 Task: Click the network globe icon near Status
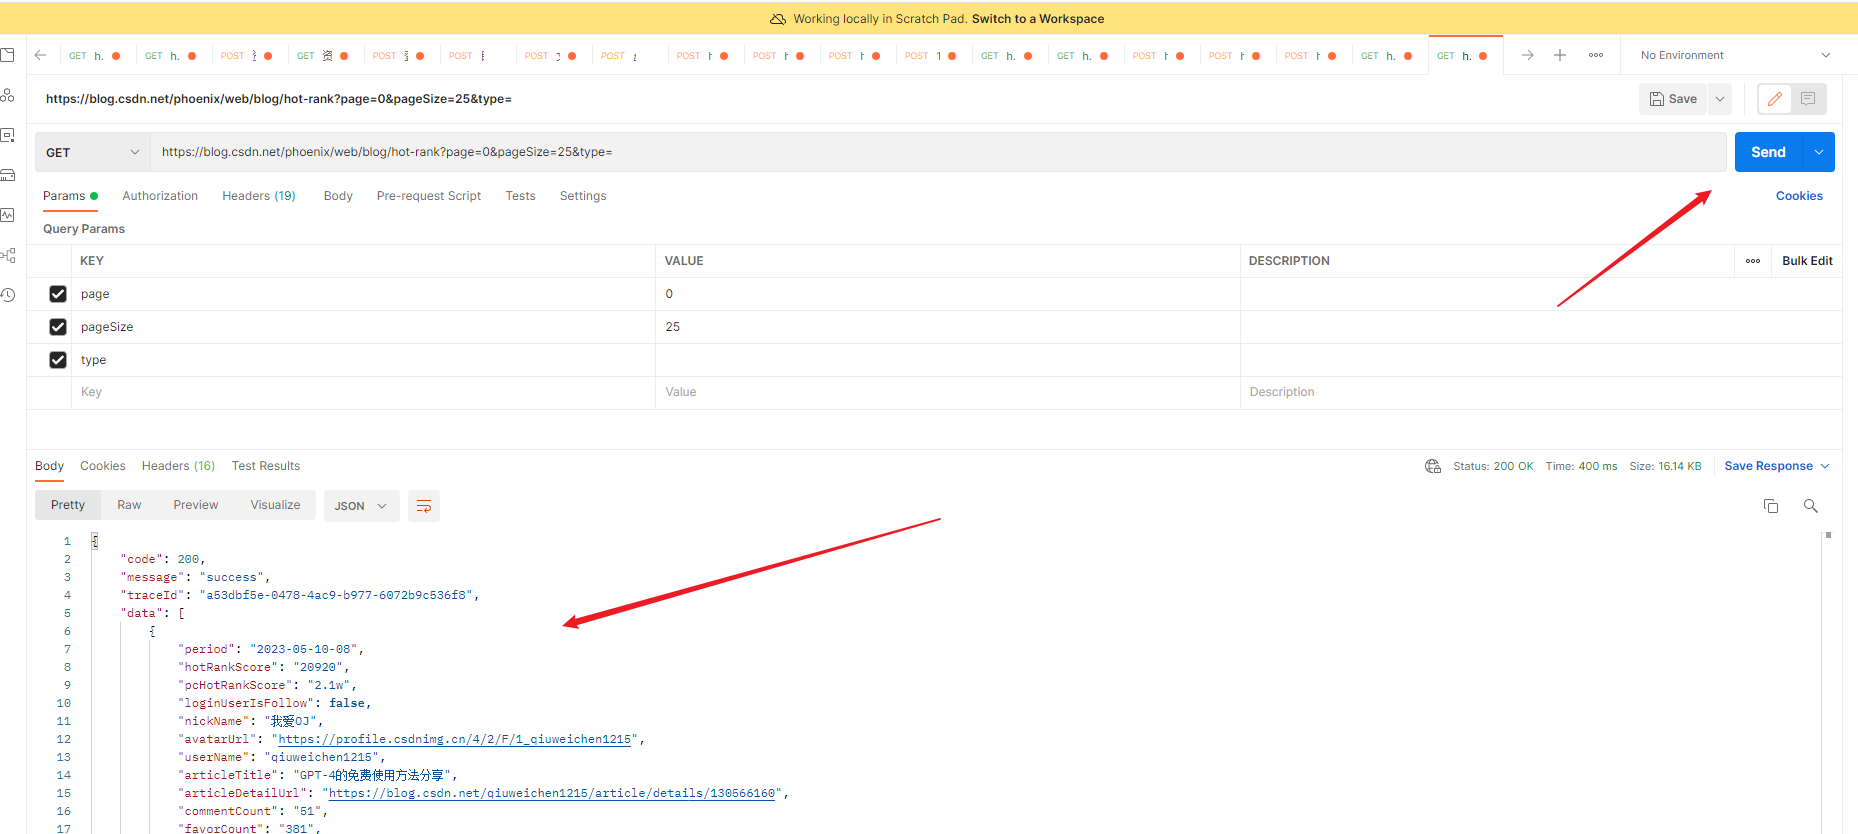[1433, 466]
